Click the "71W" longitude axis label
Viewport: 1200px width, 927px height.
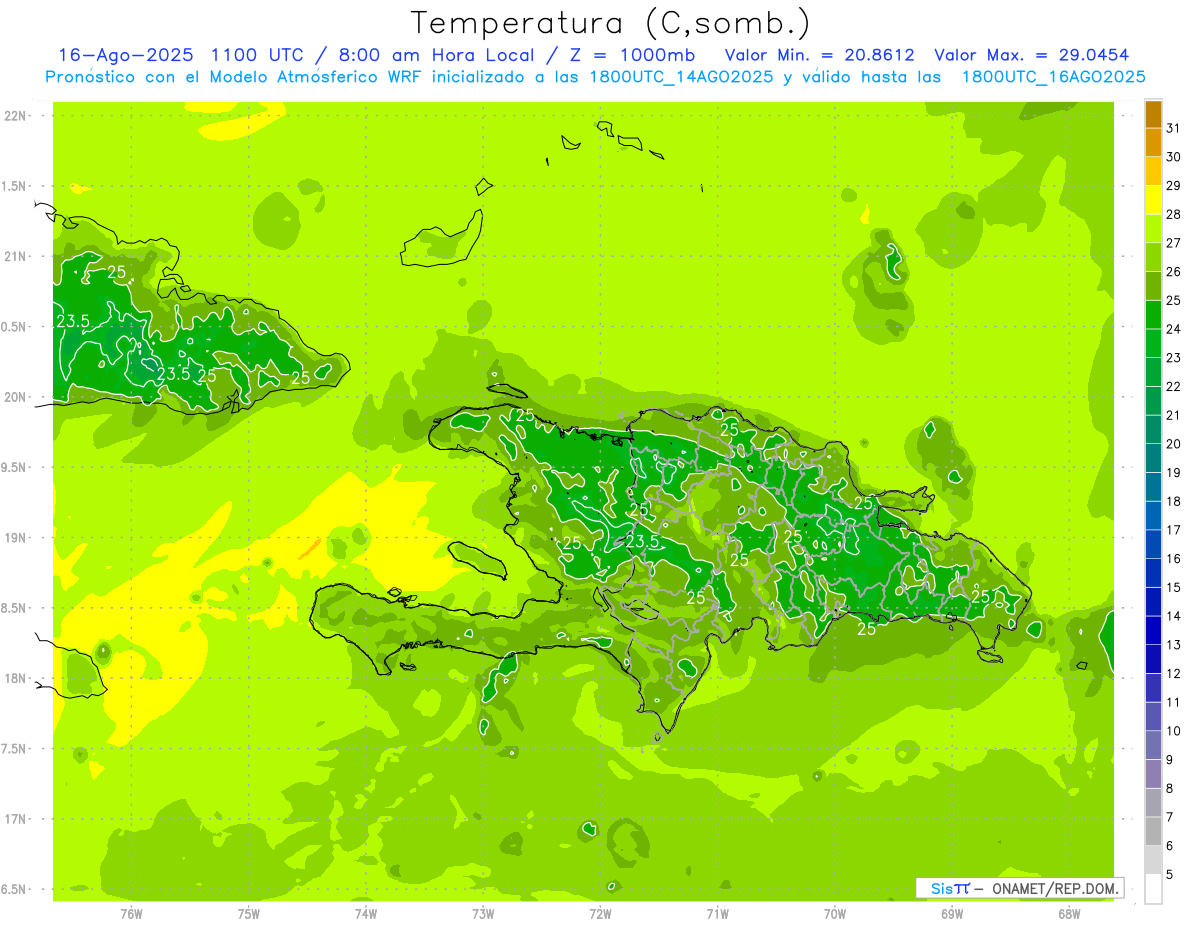pyautogui.click(x=717, y=913)
